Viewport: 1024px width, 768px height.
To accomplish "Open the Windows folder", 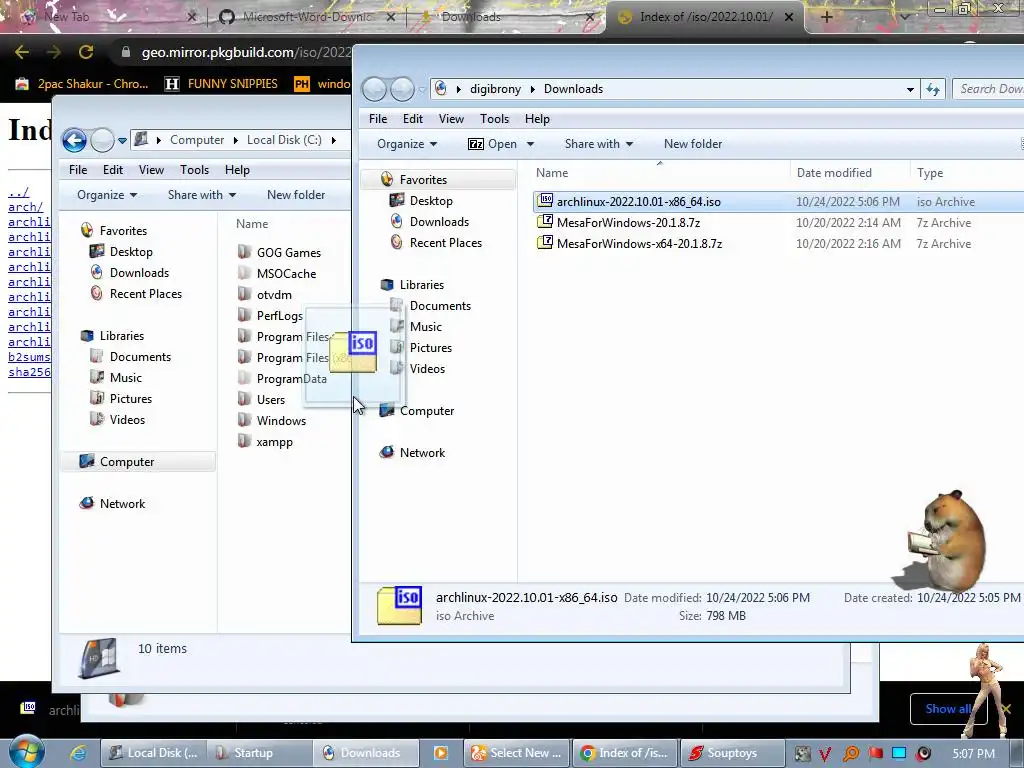I will (x=281, y=421).
